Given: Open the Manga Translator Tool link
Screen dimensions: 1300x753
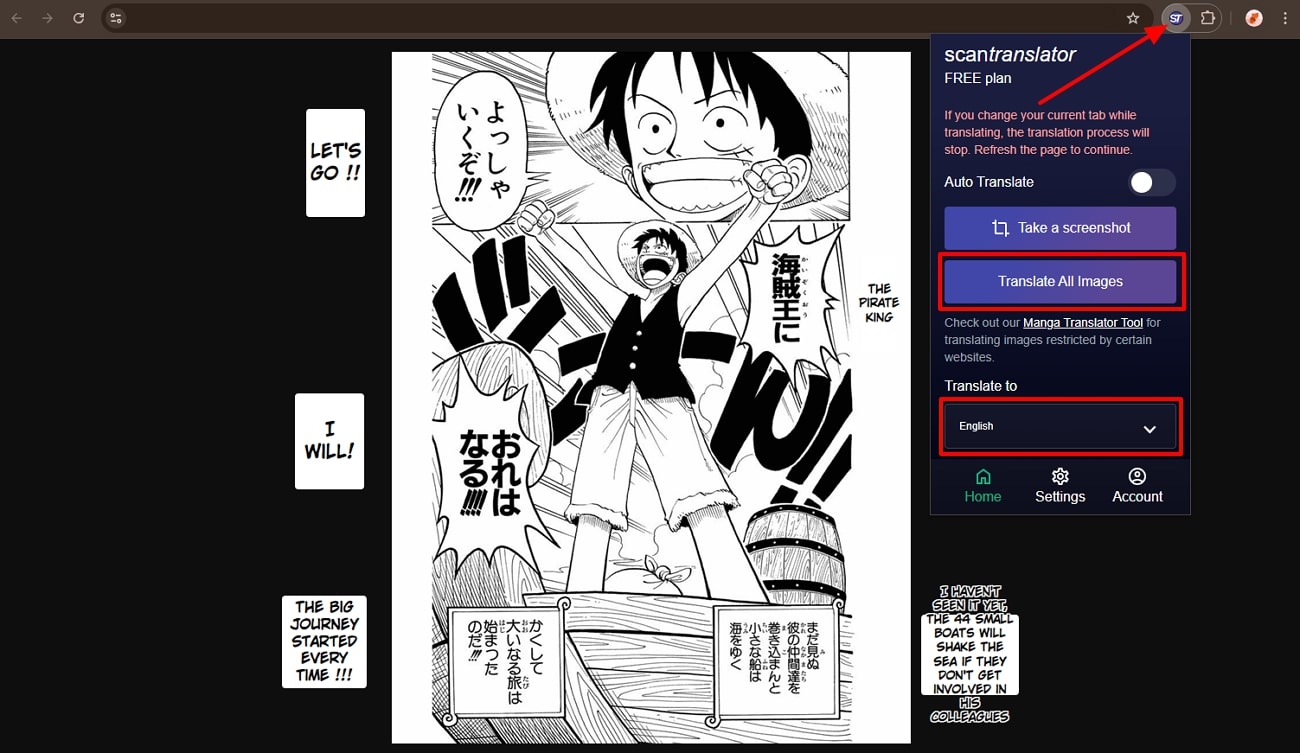Looking at the screenshot, I should (x=1083, y=323).
